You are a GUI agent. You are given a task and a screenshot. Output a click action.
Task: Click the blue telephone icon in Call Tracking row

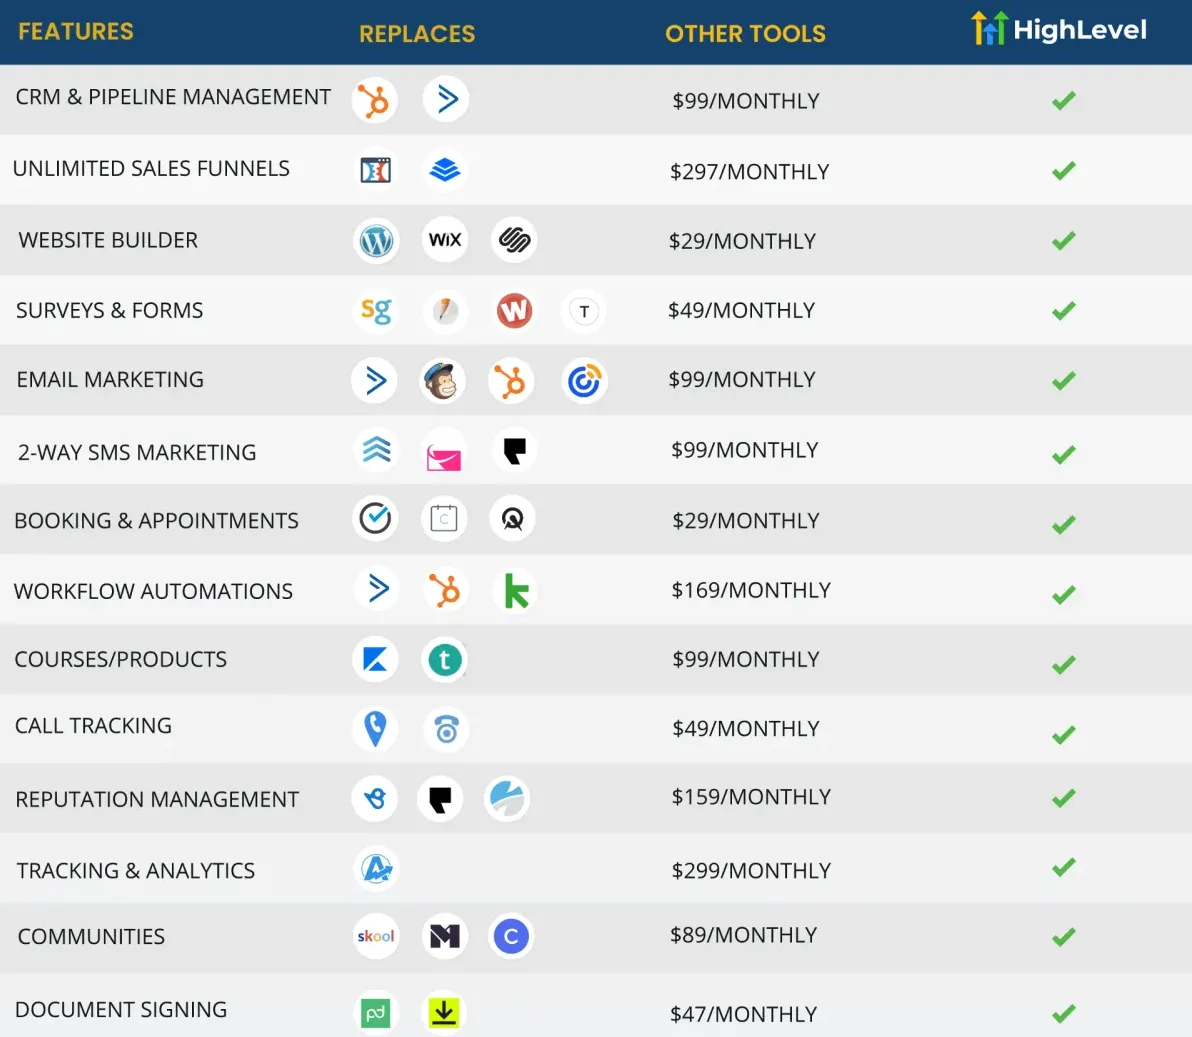pos(446,730)
